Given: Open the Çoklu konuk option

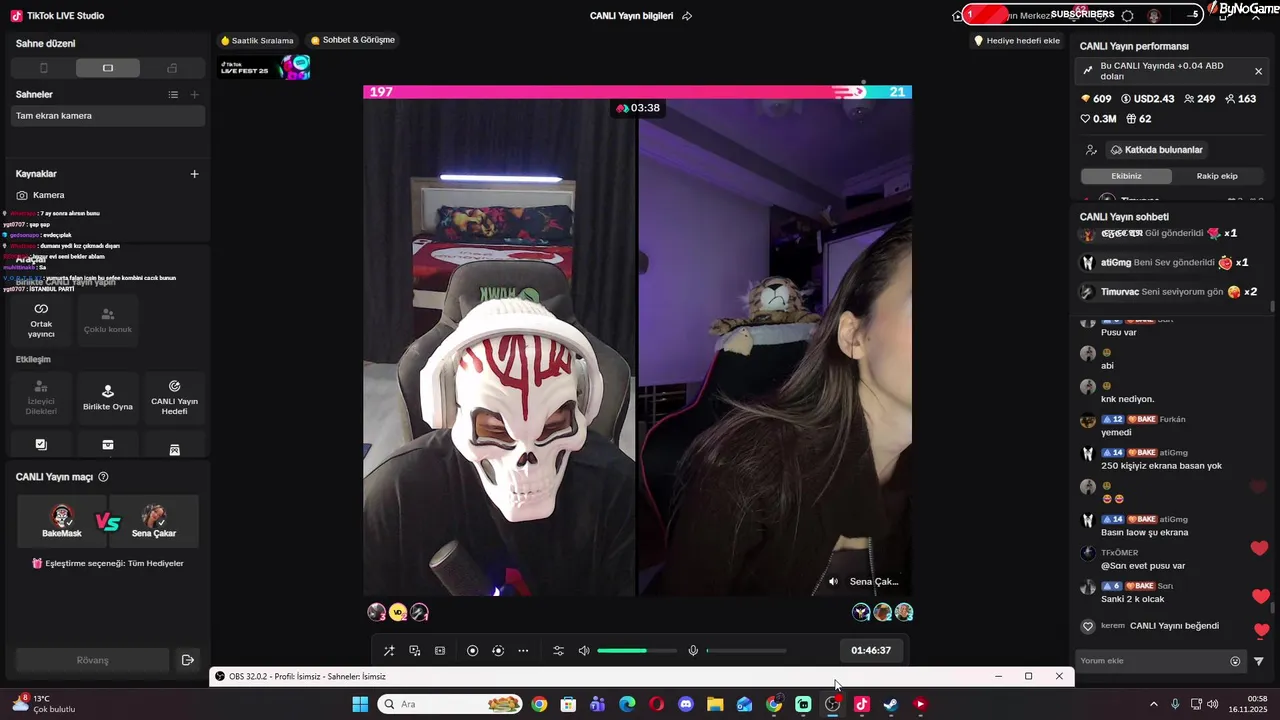Looking at the screenshot, I should 108,320.
